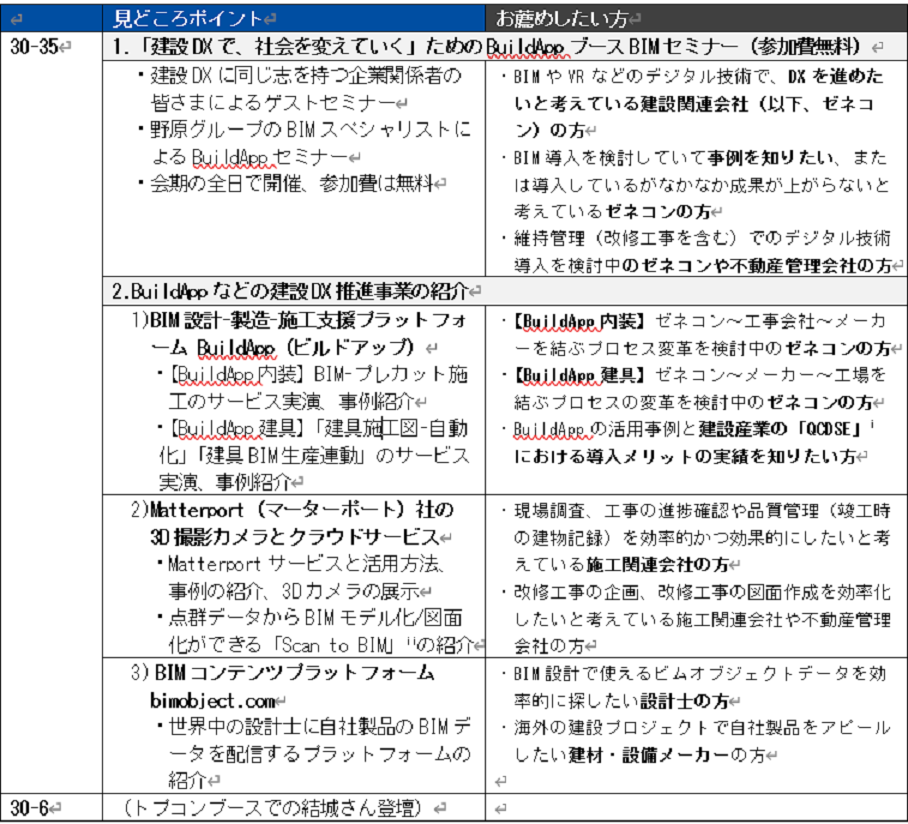Click the text '施工関連会社の方'
This screenshot has width=908, height=824.
pyautogui.click(x=657, y=565)
